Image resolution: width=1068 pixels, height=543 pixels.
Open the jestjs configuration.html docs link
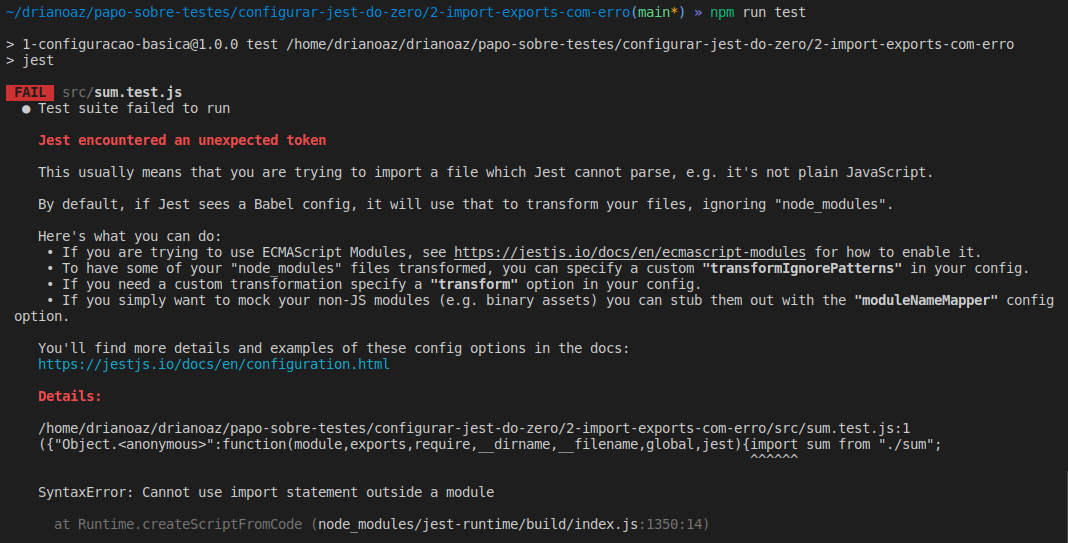point(214,364)
